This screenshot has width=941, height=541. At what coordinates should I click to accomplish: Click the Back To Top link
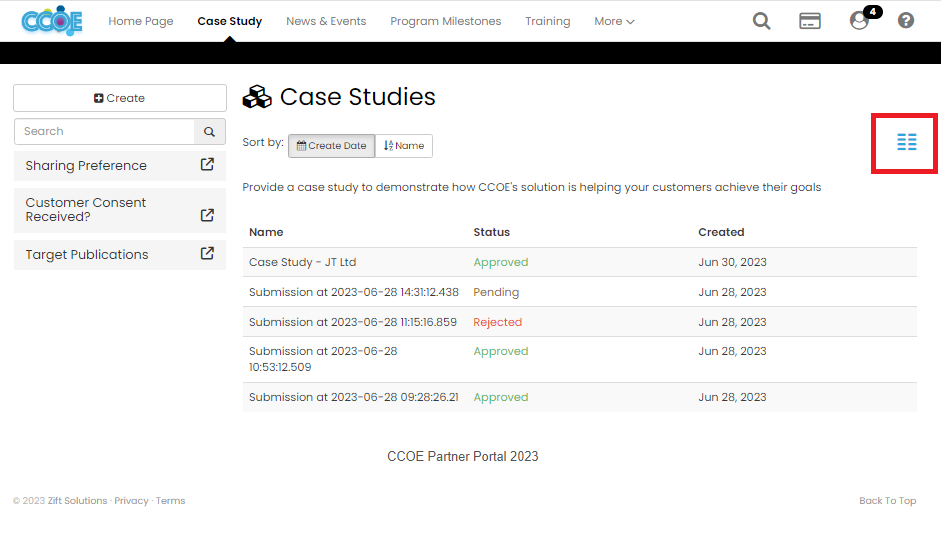point(887,501)
